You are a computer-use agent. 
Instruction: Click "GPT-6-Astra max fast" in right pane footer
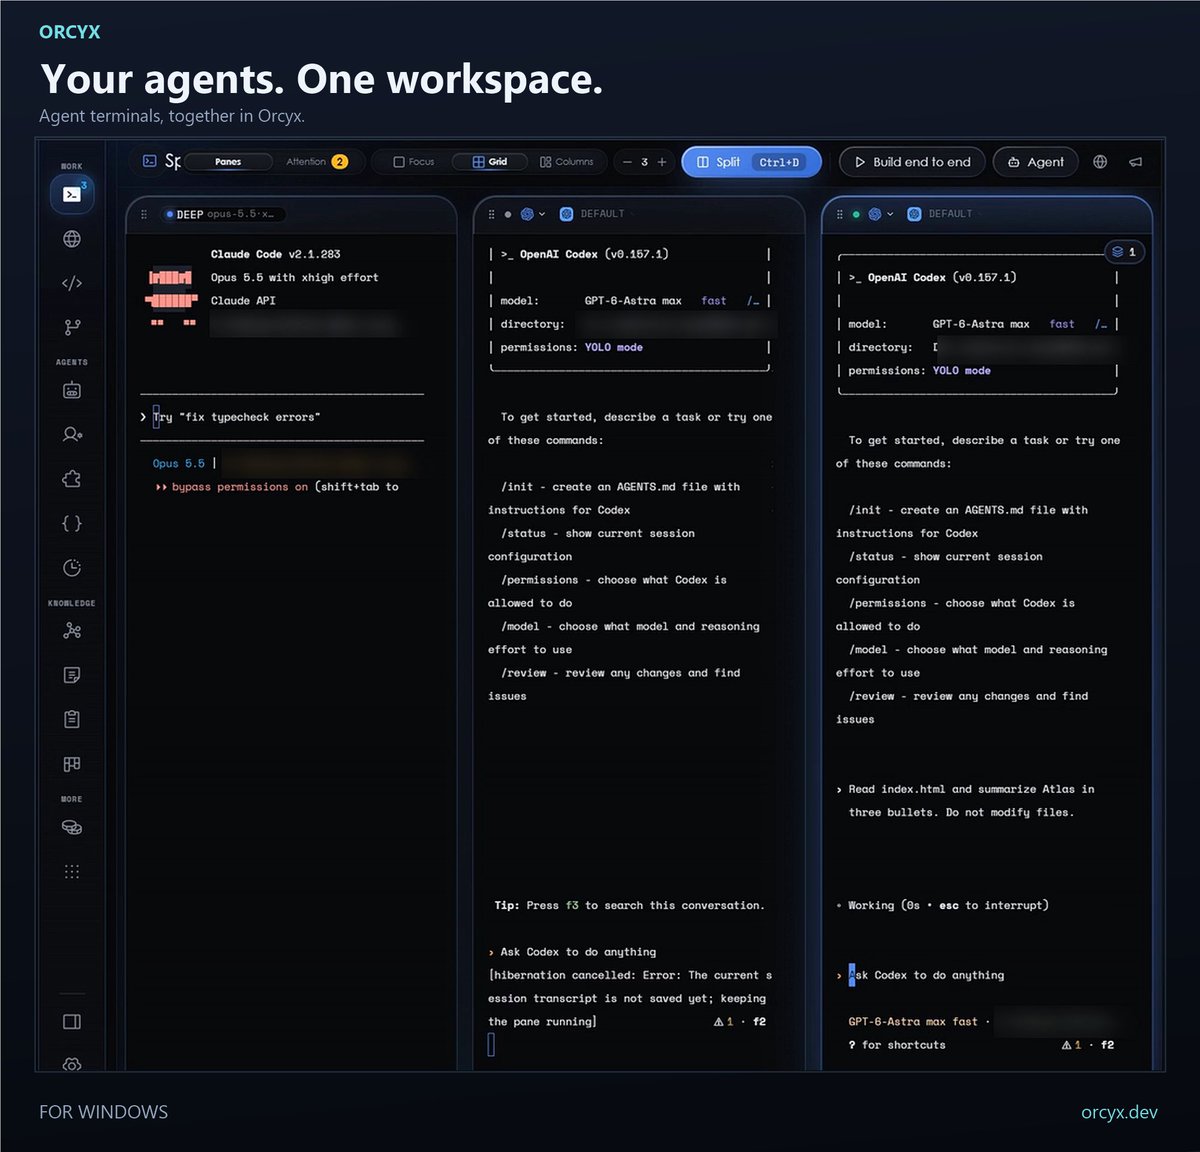coord(912,1022)
